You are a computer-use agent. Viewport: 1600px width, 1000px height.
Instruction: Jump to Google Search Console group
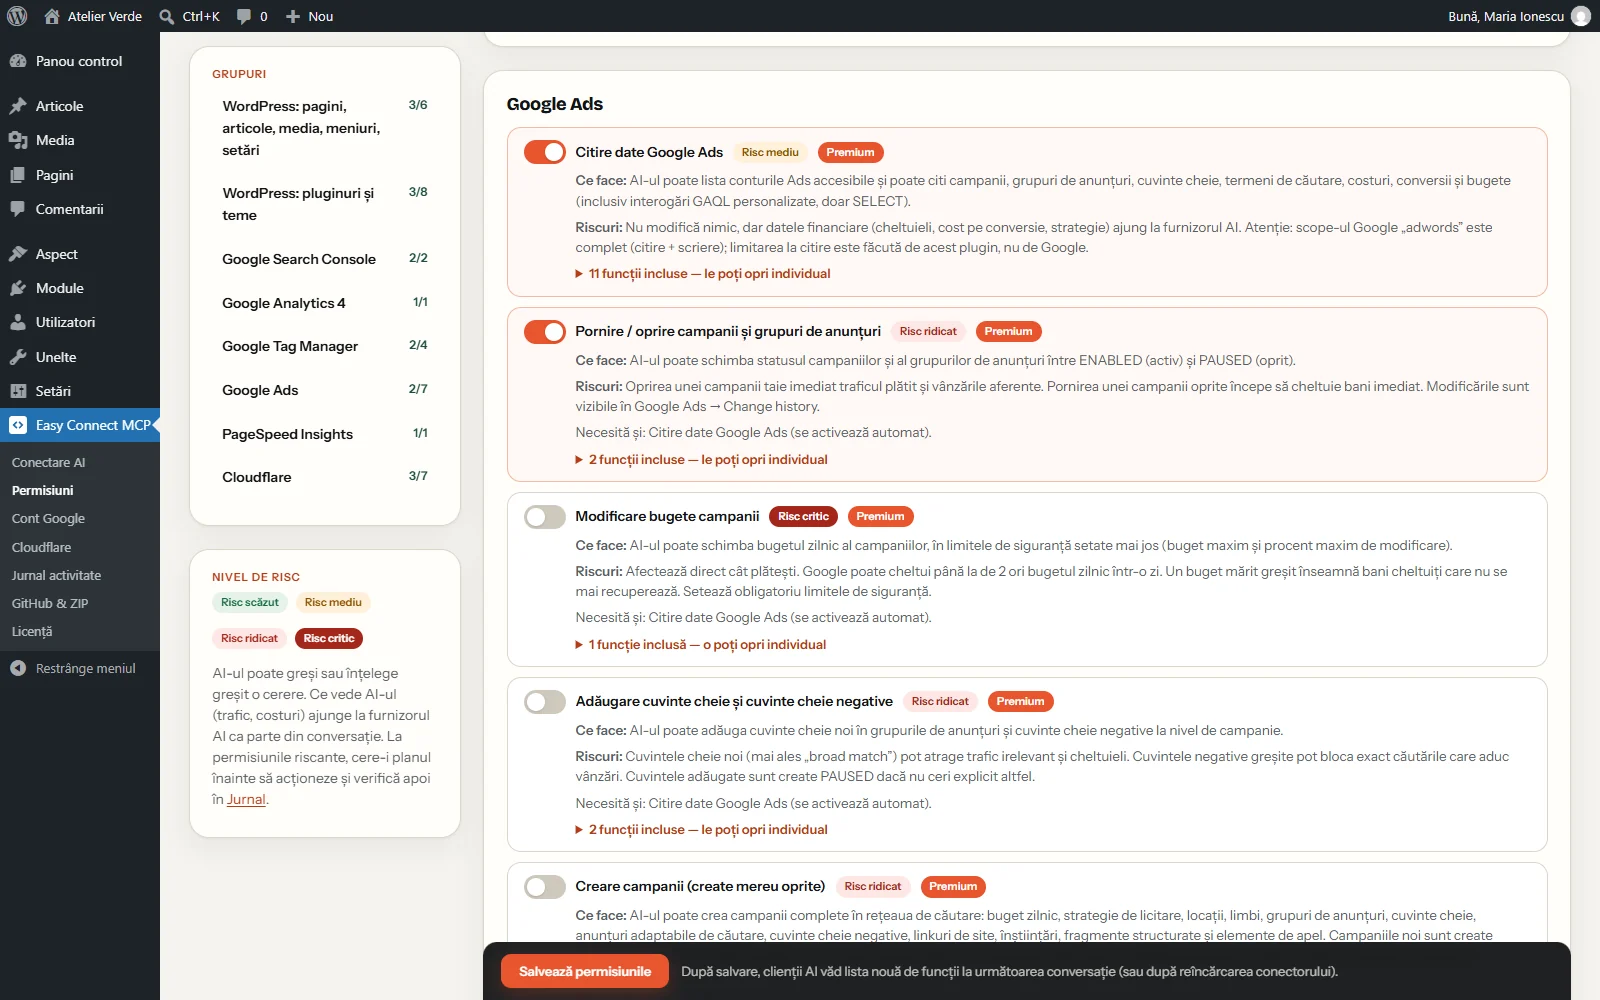(325, 259)
